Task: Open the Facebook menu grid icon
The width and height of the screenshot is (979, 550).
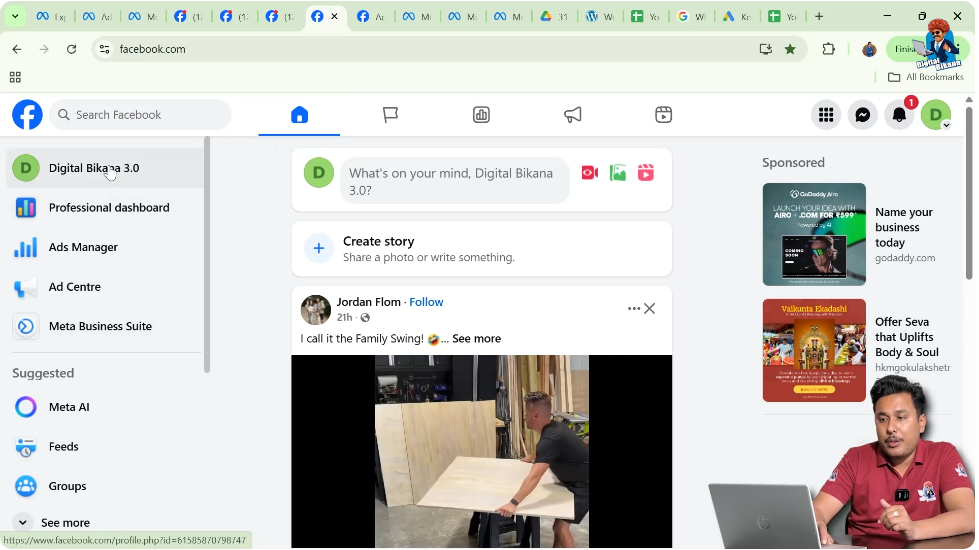Action: tap(826, 115)
